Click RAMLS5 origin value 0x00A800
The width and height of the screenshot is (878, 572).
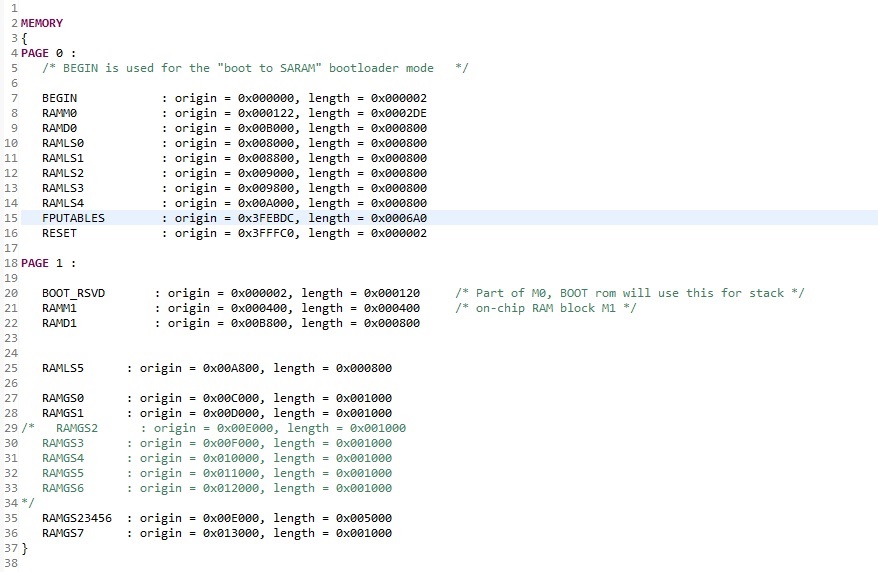coord(231,368)
